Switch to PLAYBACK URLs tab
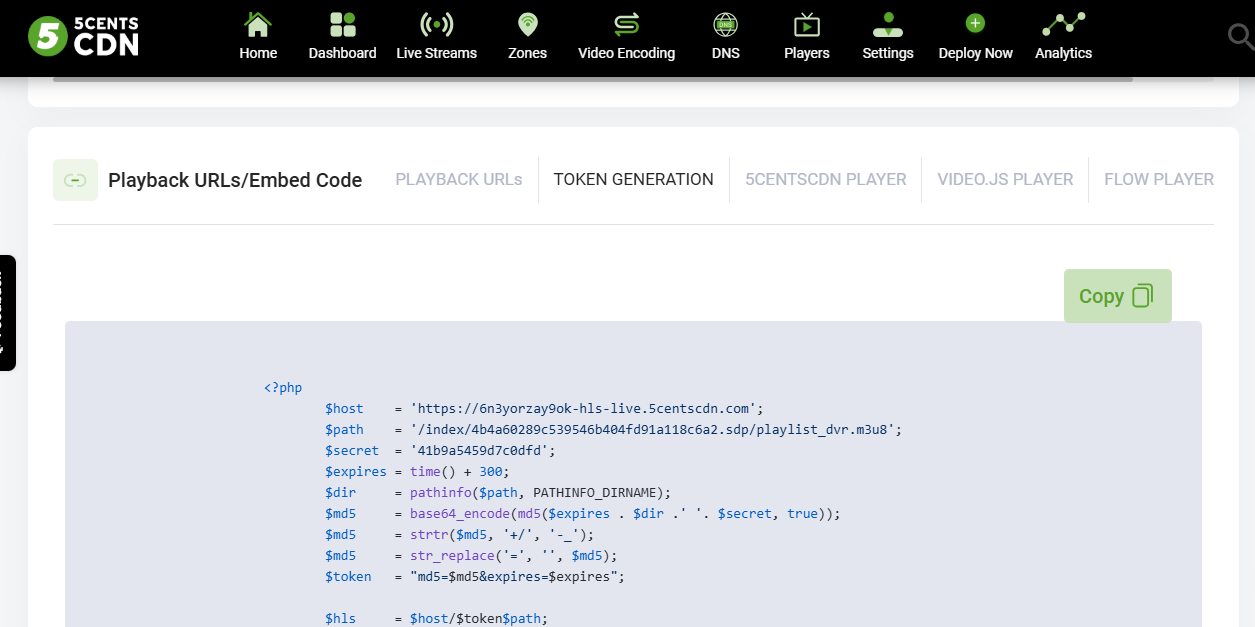Image resolution: width=1255 pixels, height=627 pixels. coord(459,180)
